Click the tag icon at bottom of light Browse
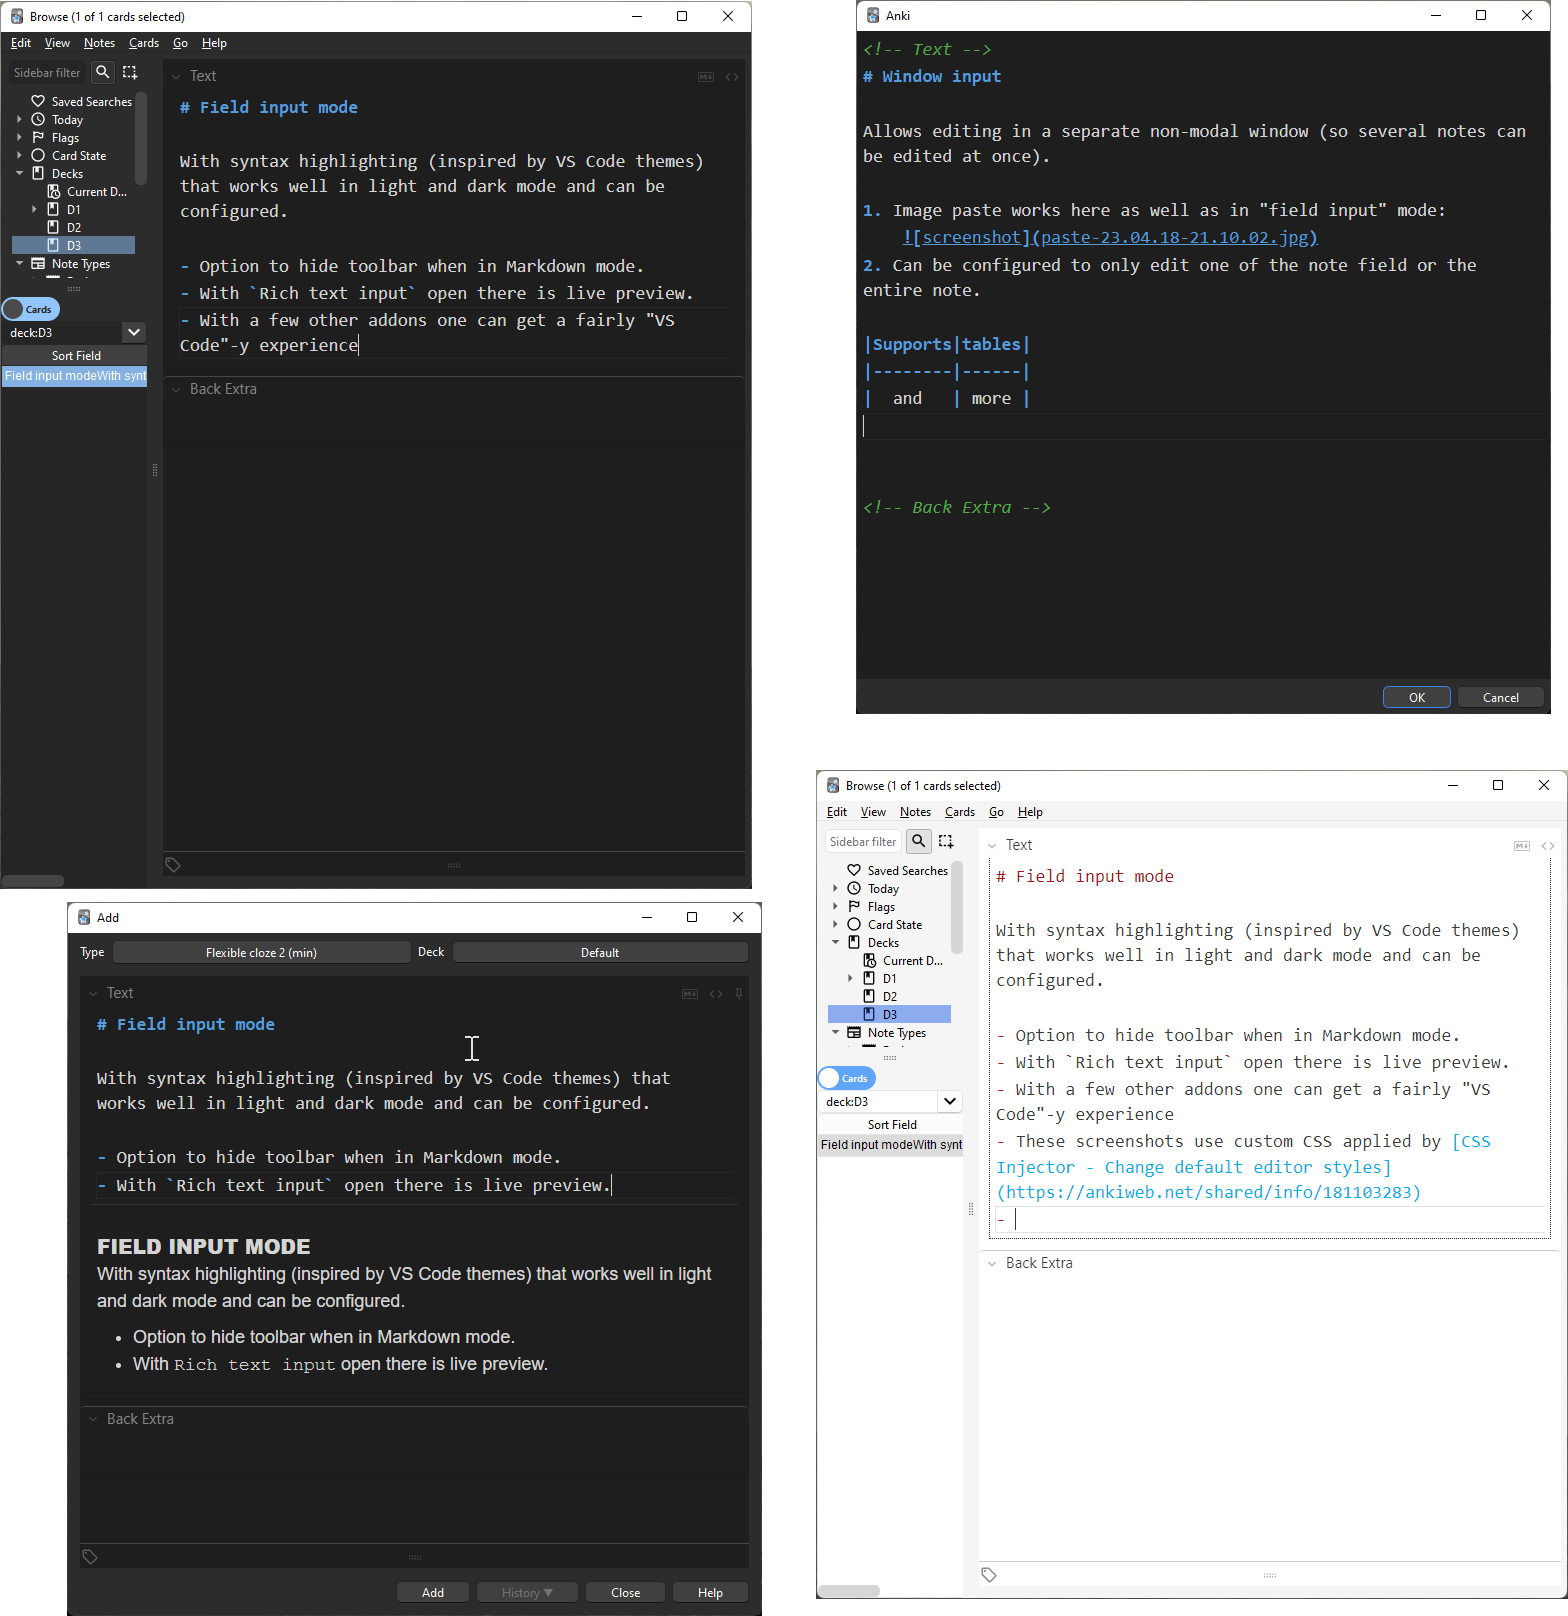The height and width of the screenshot is (1616, 1568). [x=989, y=1575]
